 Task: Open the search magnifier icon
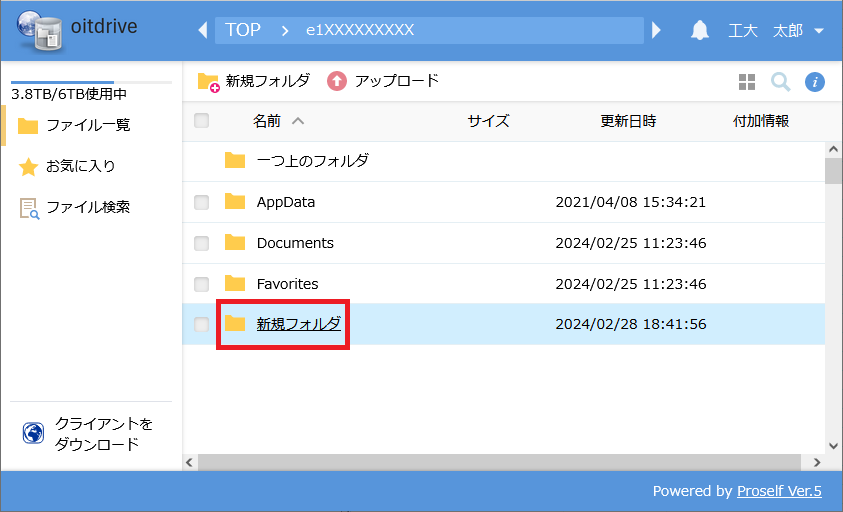click(x=780, y=81)
